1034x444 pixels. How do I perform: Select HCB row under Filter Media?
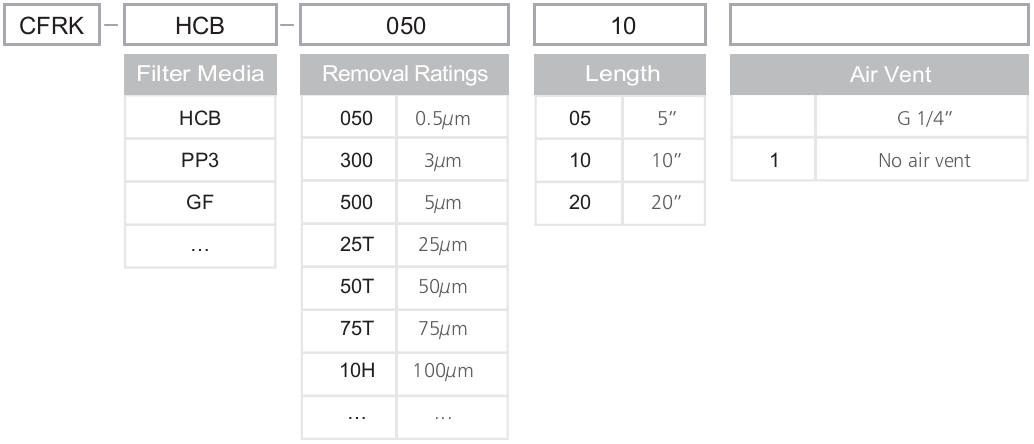point(200,119)
